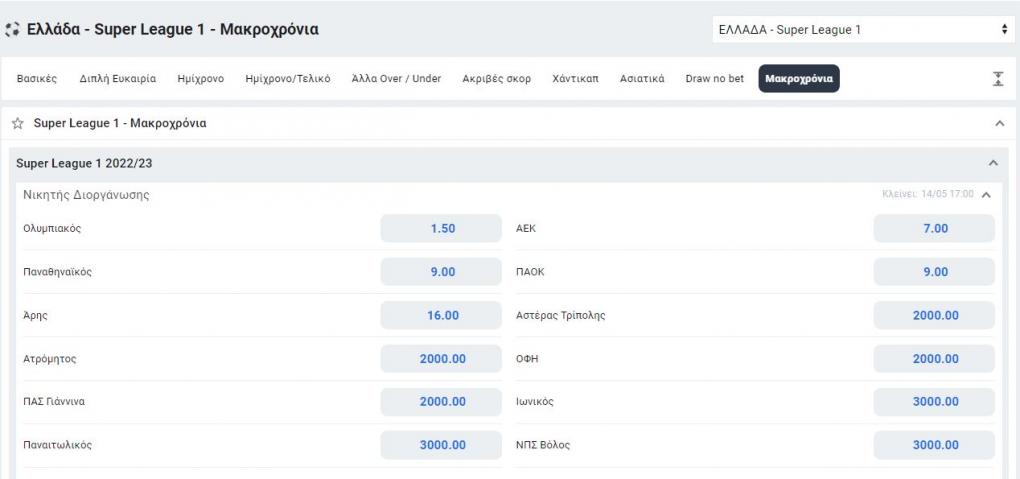Pick the Παναιτωλικός odds 3000.00
Image resolution: width=1020 pixels, height=479 pixels.
tap(441, 445)
